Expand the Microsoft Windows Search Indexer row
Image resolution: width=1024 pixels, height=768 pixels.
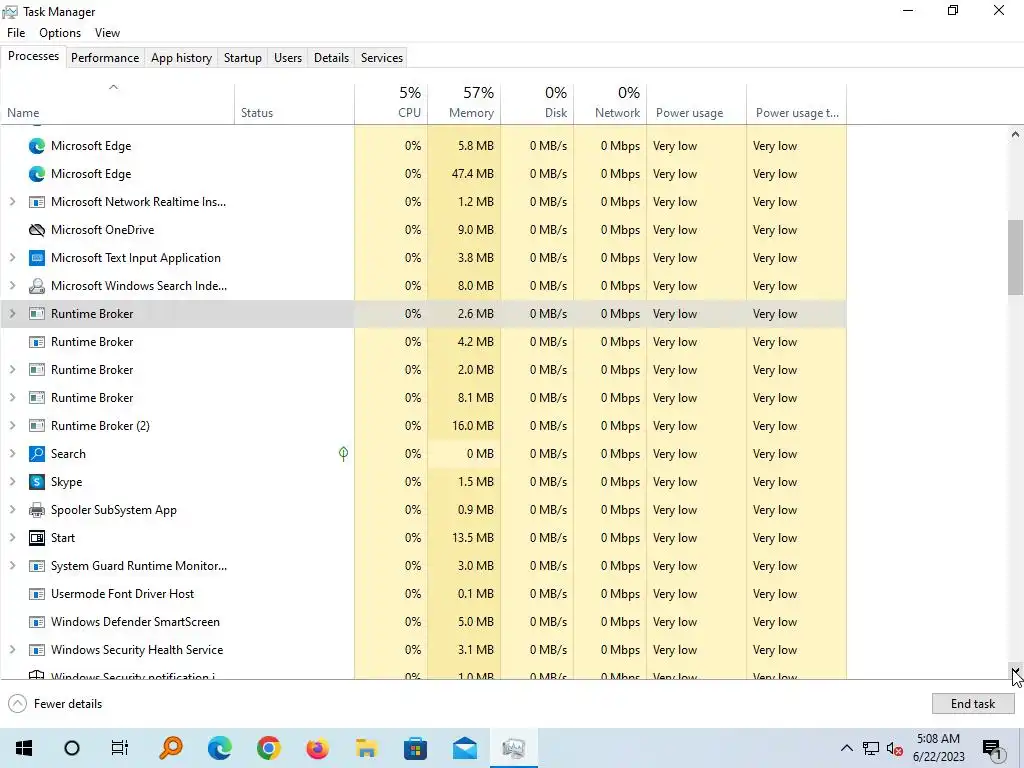(x=12, y=286)
